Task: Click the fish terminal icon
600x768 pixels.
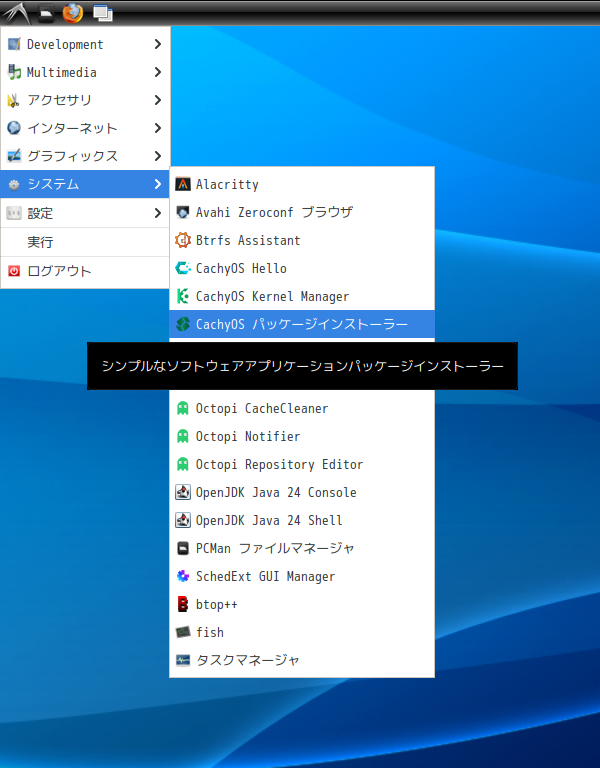Action: point(183,632)
